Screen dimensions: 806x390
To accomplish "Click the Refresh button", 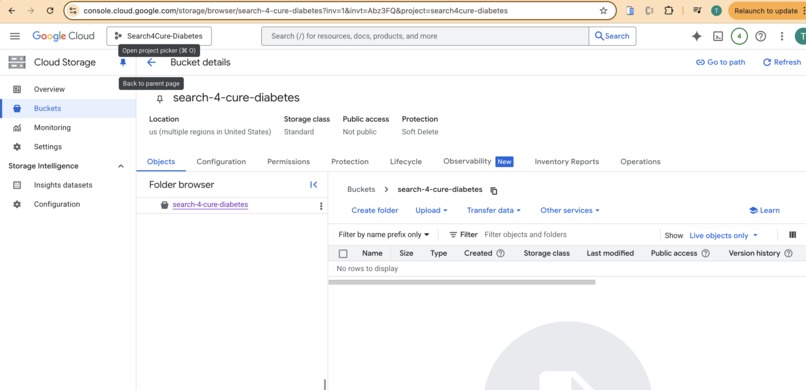I will [x=781, y=62].
